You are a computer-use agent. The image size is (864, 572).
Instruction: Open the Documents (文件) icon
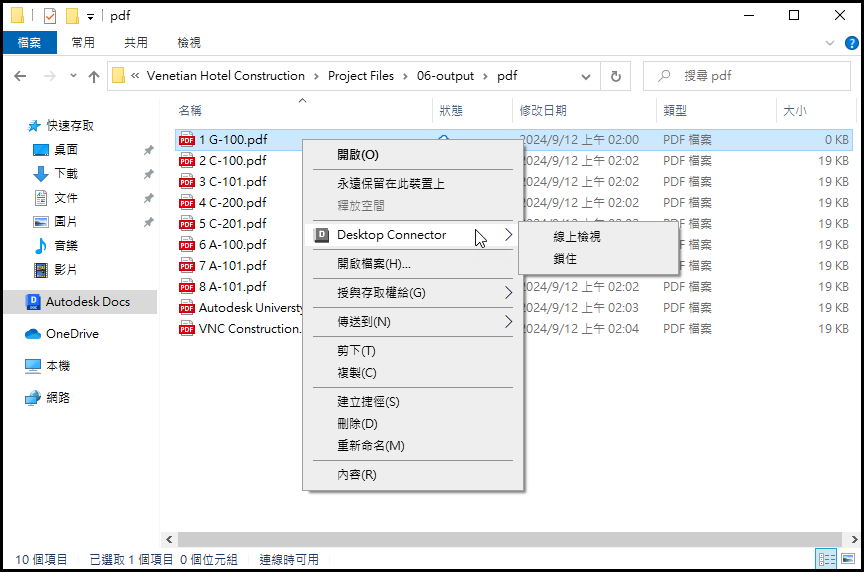point(41,198)
